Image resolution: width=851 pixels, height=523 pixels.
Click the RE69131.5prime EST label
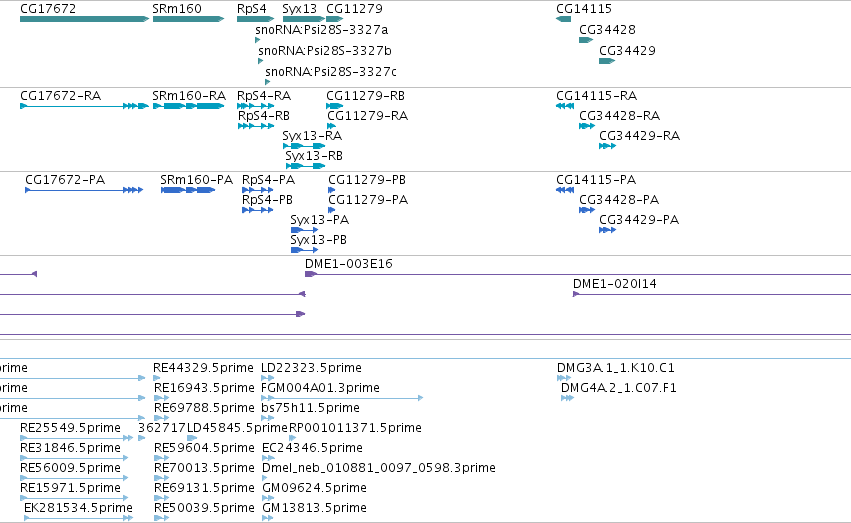pos(204,488)
